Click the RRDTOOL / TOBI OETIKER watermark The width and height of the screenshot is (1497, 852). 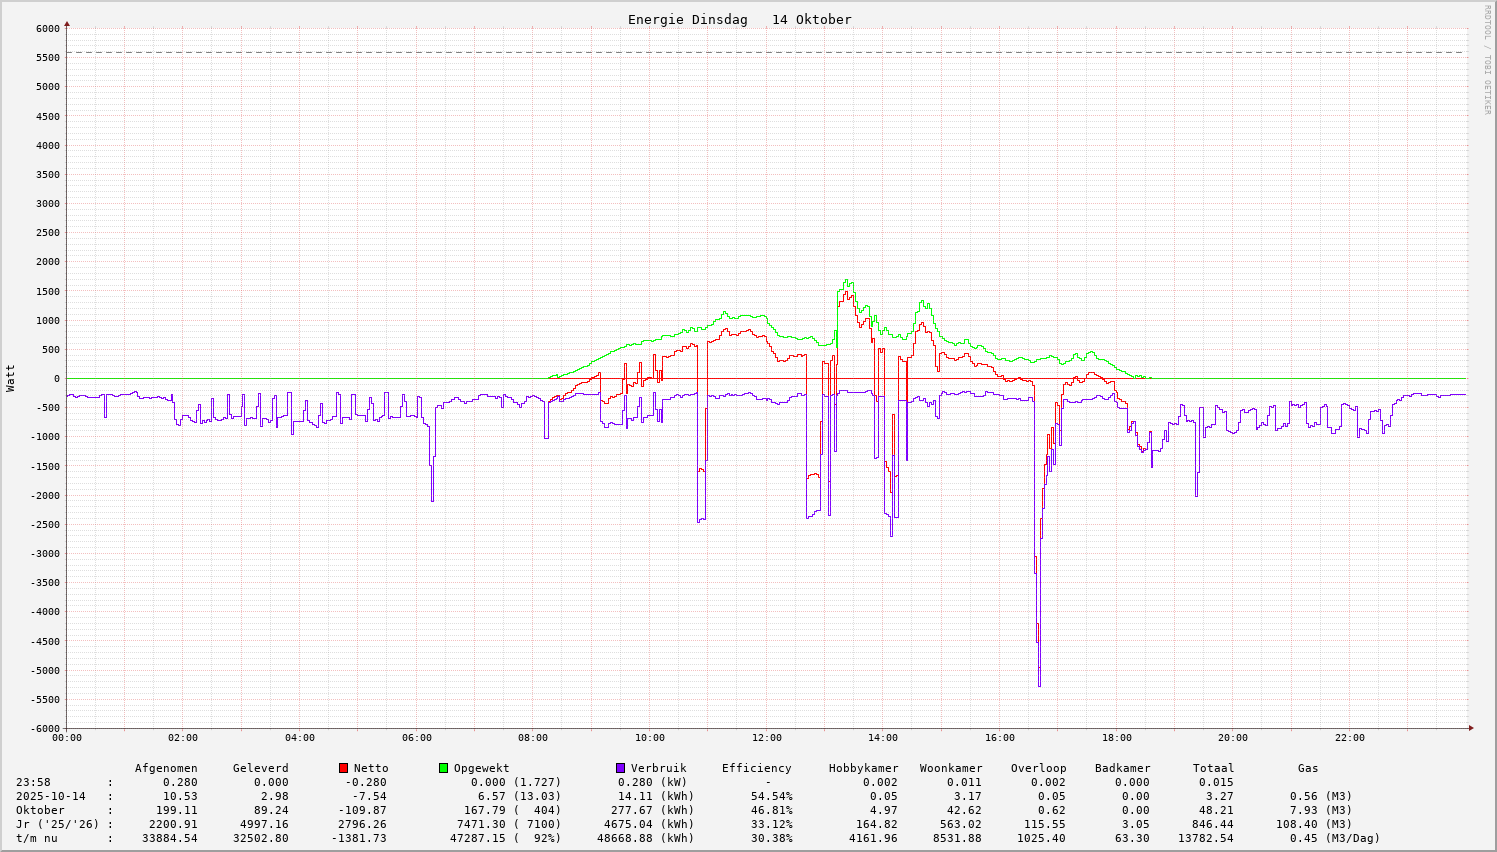coord(1487,59)
